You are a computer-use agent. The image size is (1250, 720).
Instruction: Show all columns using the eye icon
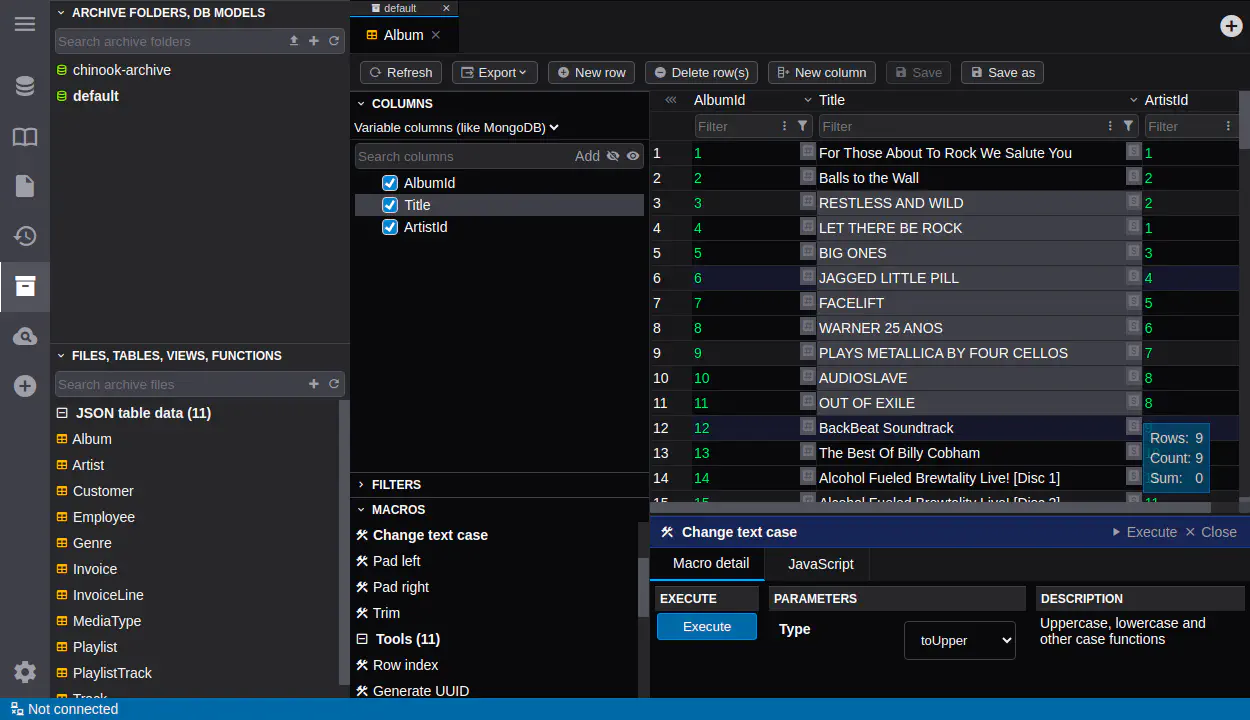(633, 156)
